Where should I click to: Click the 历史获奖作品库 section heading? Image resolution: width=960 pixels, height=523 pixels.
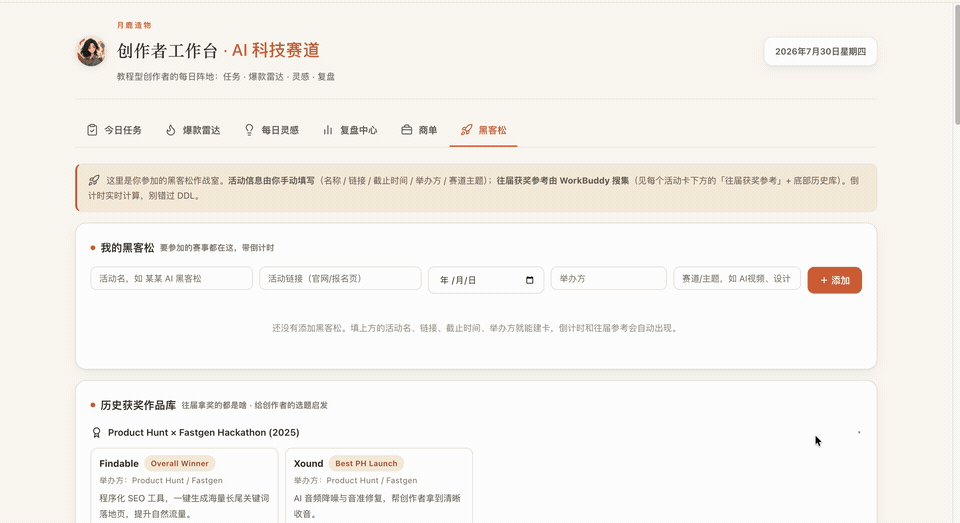point(138,405)
